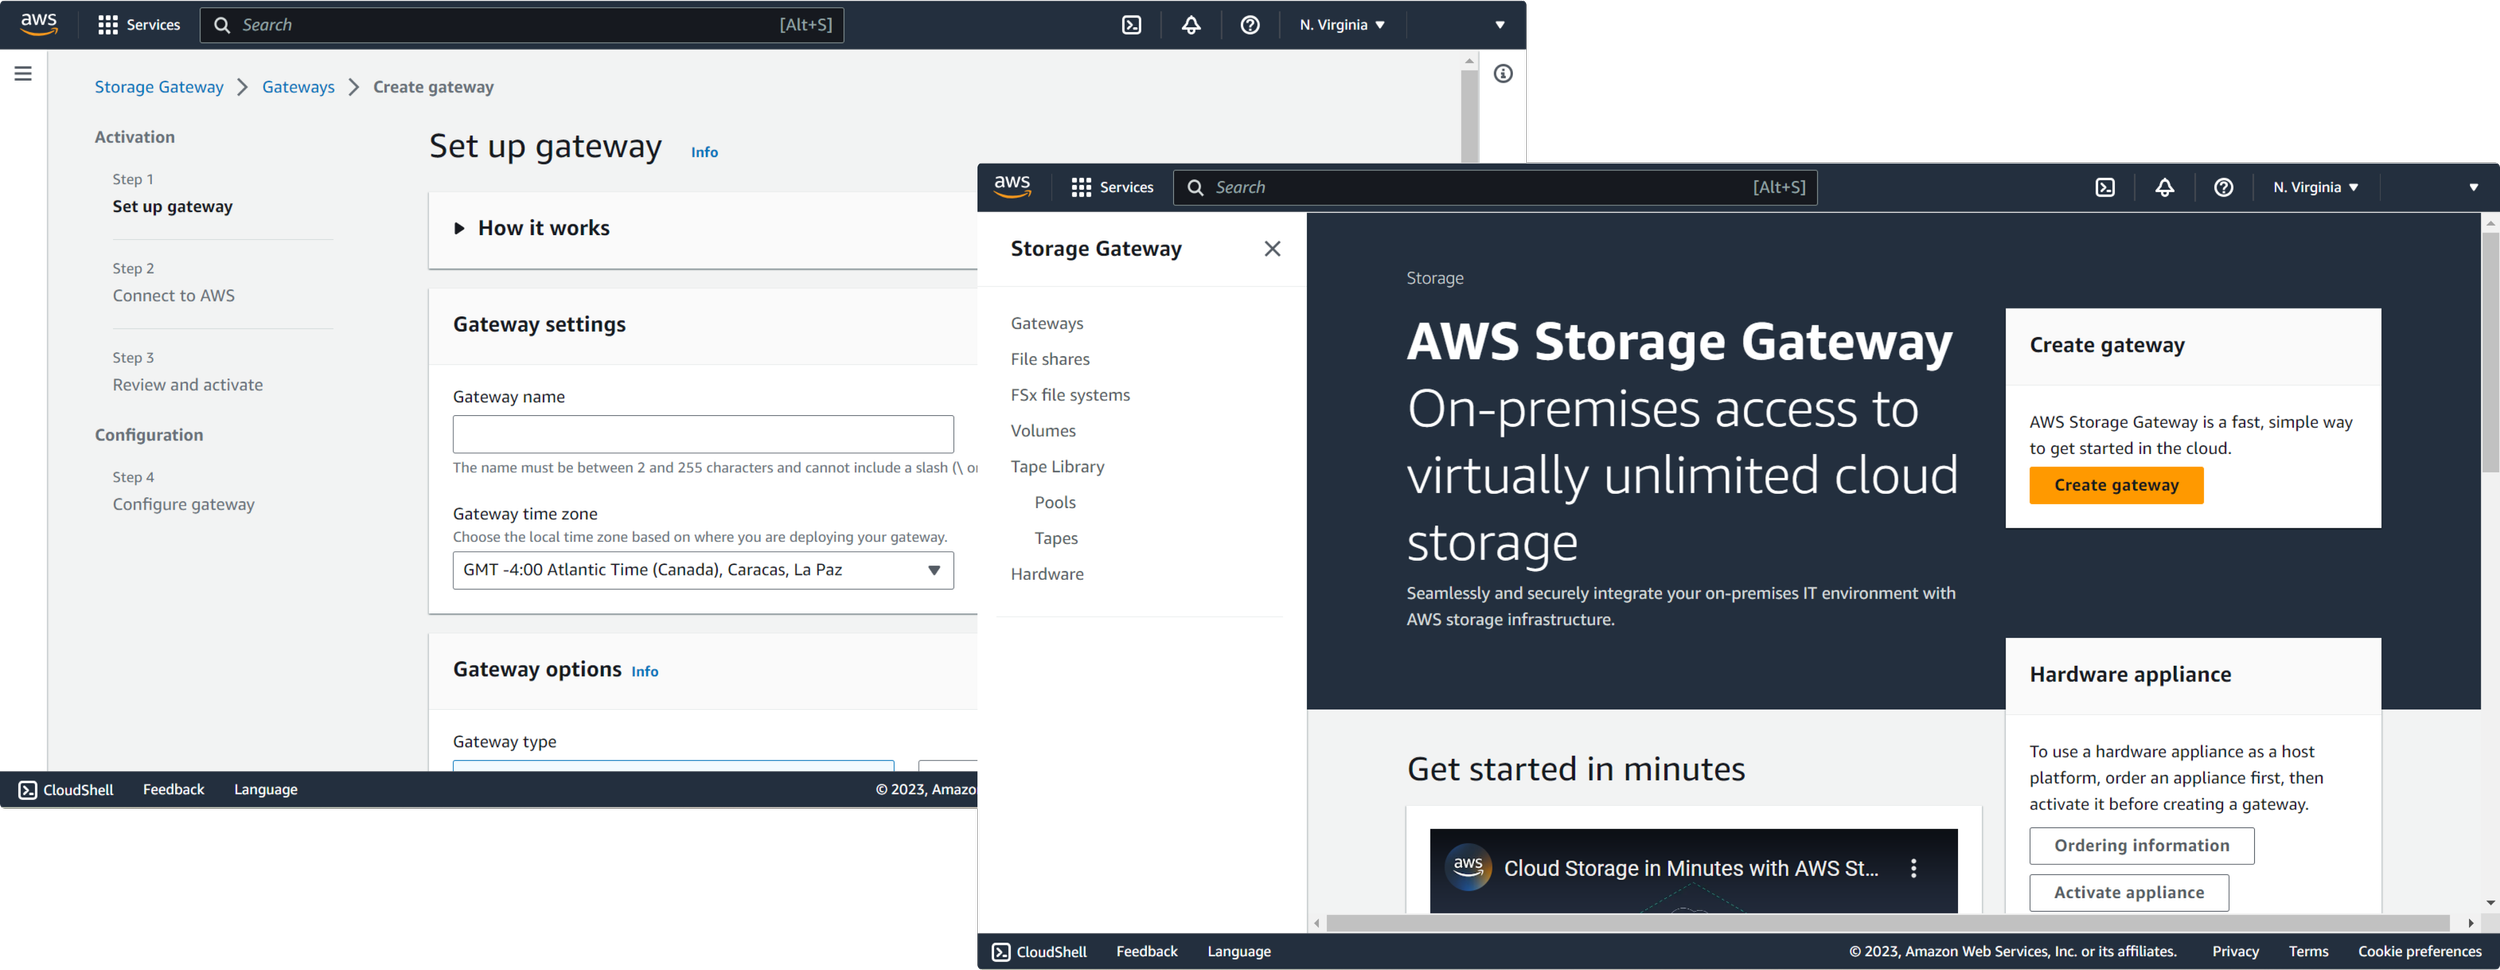
Task: Click Feedback in back window footer
Action: (x=173, y=789)
